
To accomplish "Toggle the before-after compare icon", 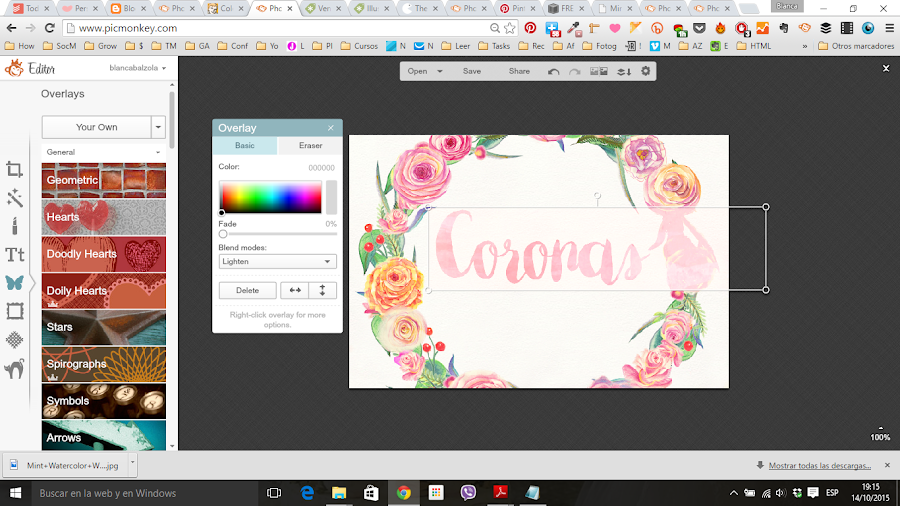I will (599, 72).
